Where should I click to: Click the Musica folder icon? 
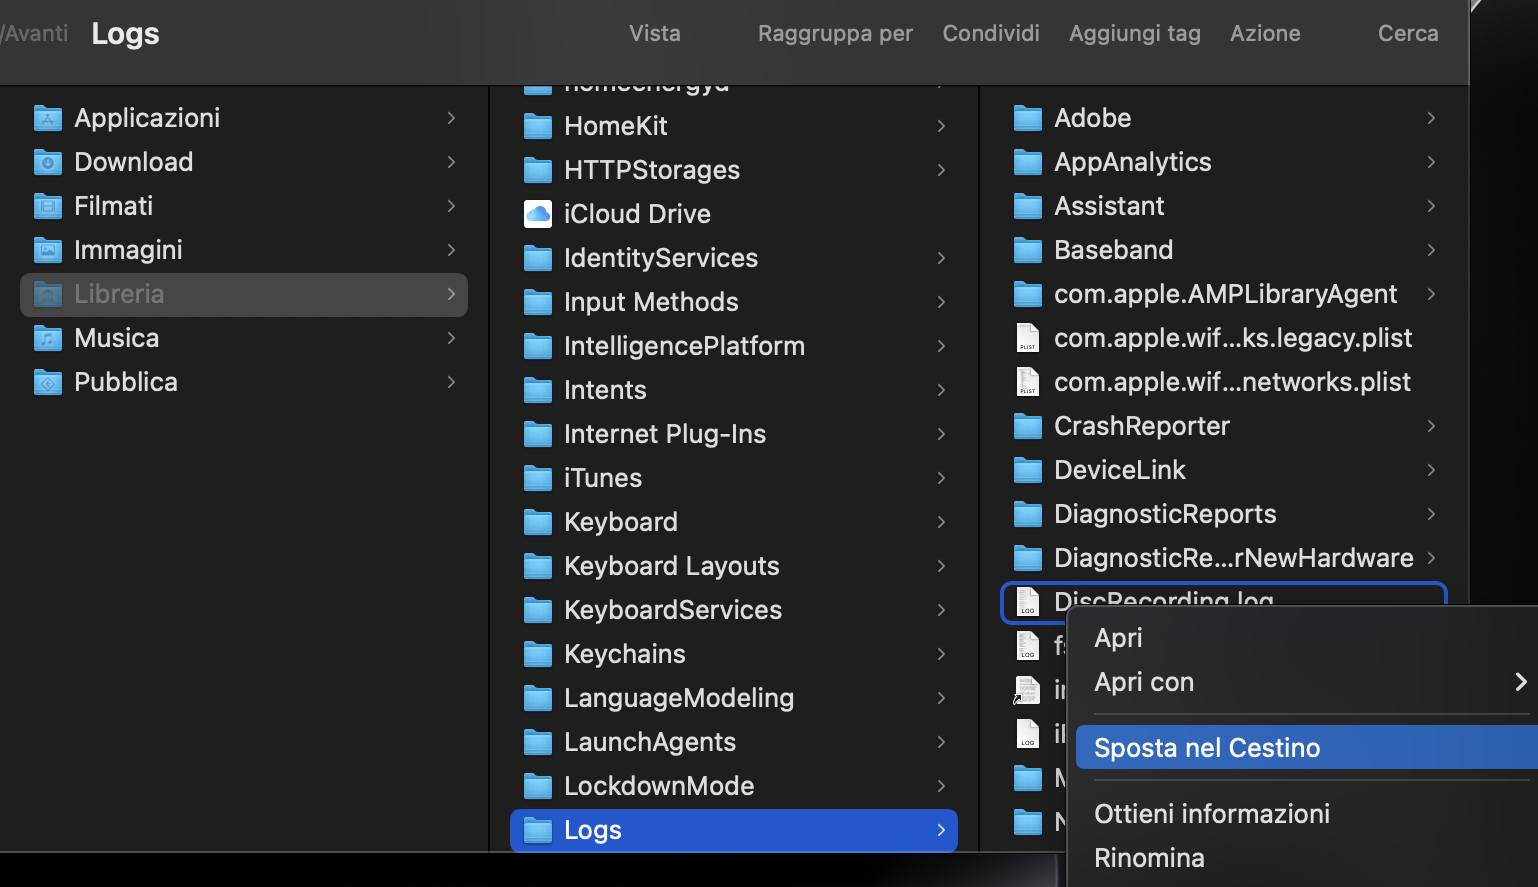pyautogui.click(x=48, y=338)
